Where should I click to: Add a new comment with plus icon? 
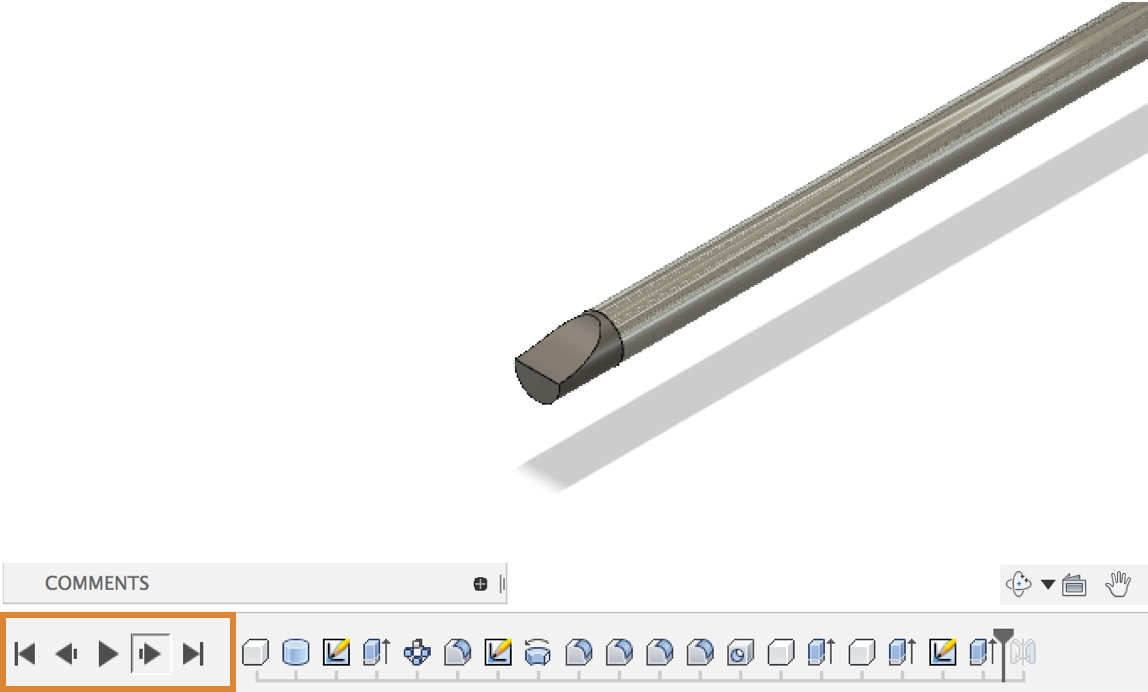pos(480,584)
